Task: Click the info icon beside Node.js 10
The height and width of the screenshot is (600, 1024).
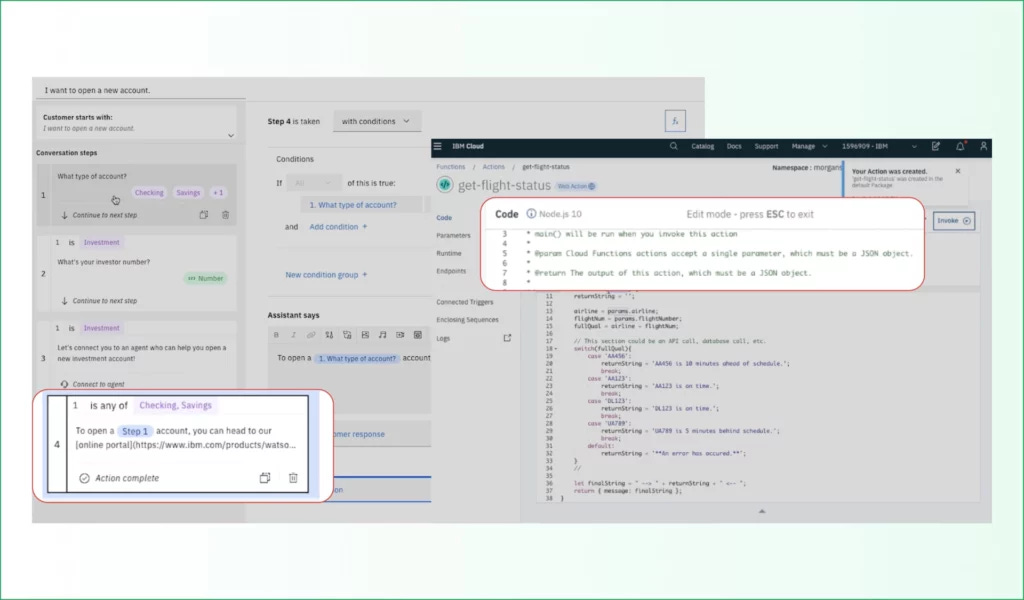Action: 532,214
